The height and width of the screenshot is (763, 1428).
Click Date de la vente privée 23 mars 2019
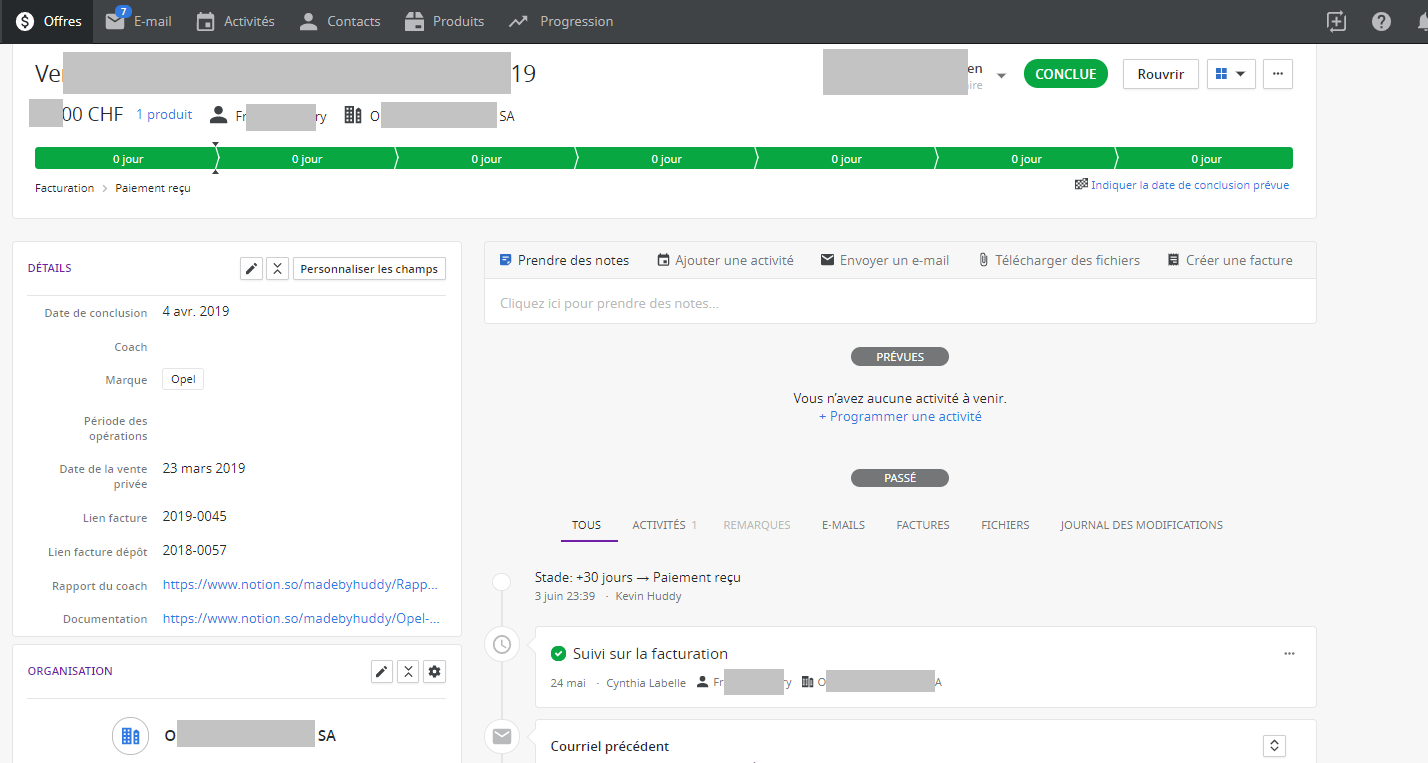click(204, 468)
